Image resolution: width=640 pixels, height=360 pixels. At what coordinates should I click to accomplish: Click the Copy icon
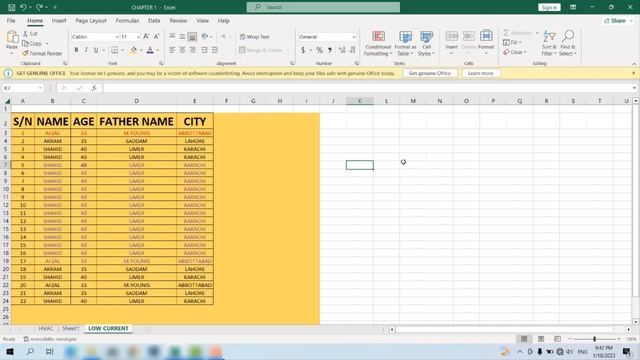(25, 43)
